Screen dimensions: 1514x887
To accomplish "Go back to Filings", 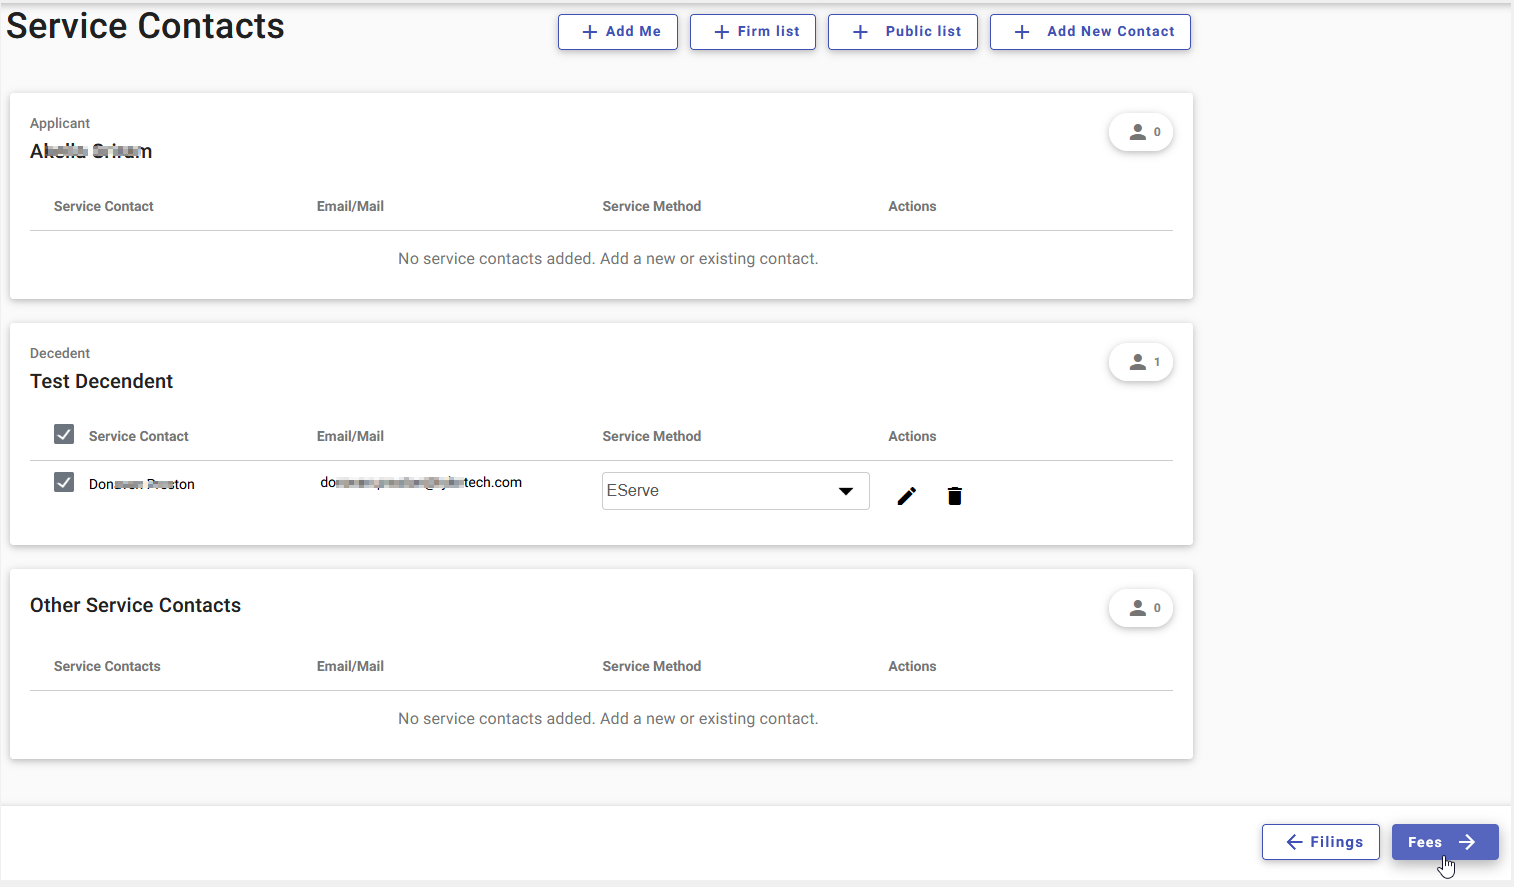I will [x=1320, y=841].
